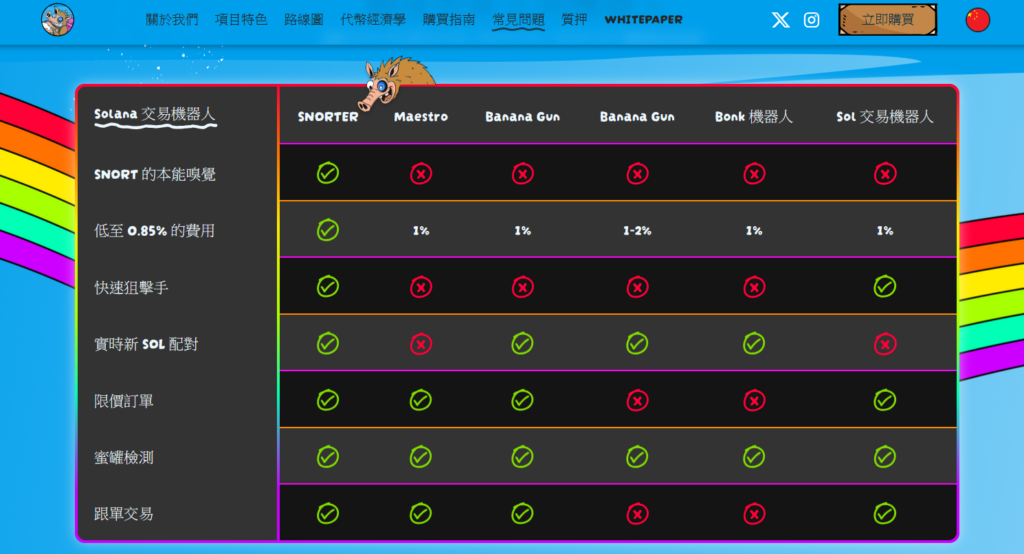Go to the 關於我們 nav item
Viewport: 1024px width, 554px height.
(x=172, y=20)
